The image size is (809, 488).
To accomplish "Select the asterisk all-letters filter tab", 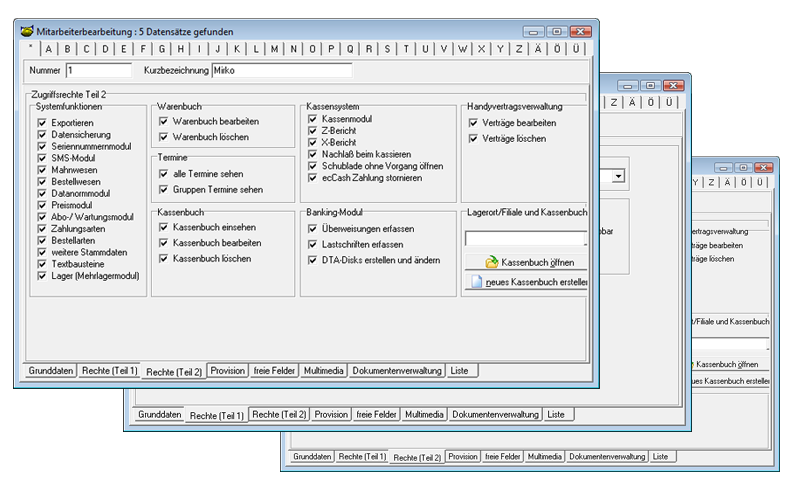I will click(31, 48).
